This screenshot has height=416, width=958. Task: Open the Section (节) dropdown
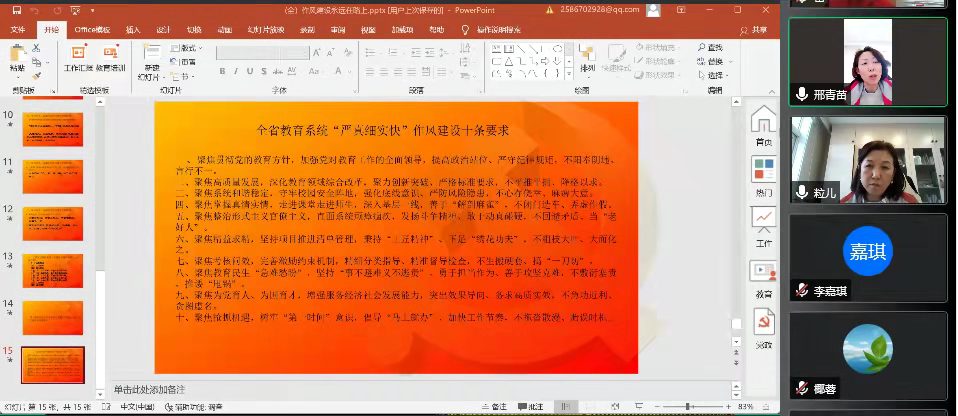181,76
